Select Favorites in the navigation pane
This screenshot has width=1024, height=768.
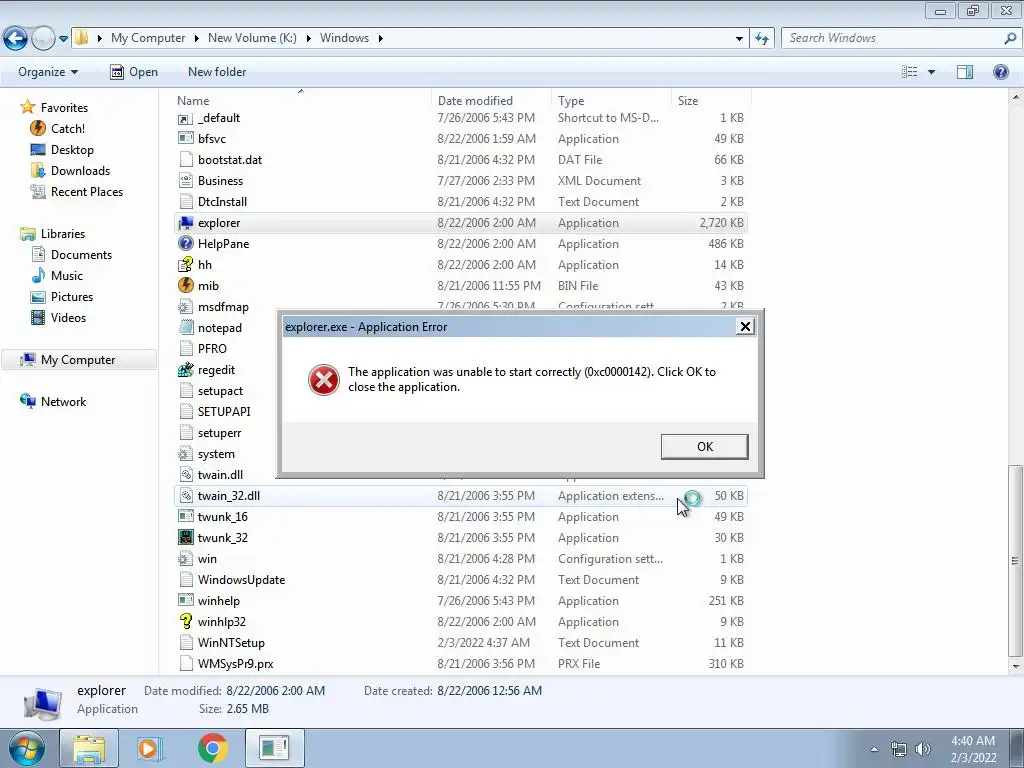point(64,108)
